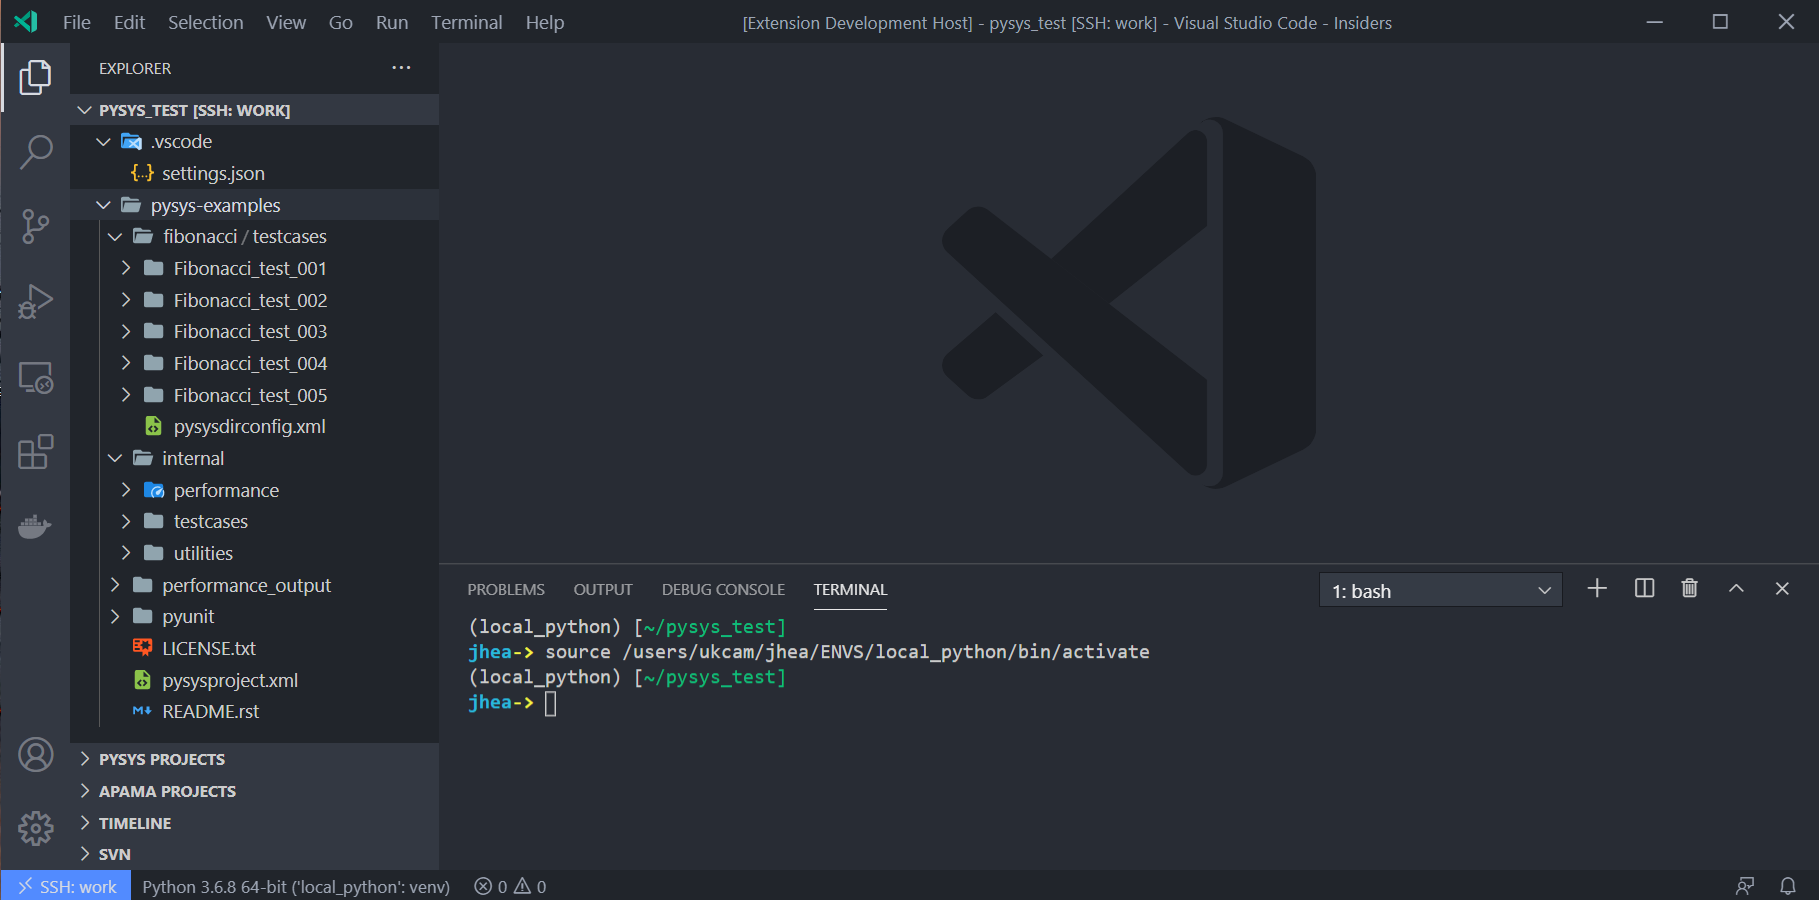Click the feedback icon in status bar
The width and height of the screenshot is (1819, 900).
tap(1745, 886)
